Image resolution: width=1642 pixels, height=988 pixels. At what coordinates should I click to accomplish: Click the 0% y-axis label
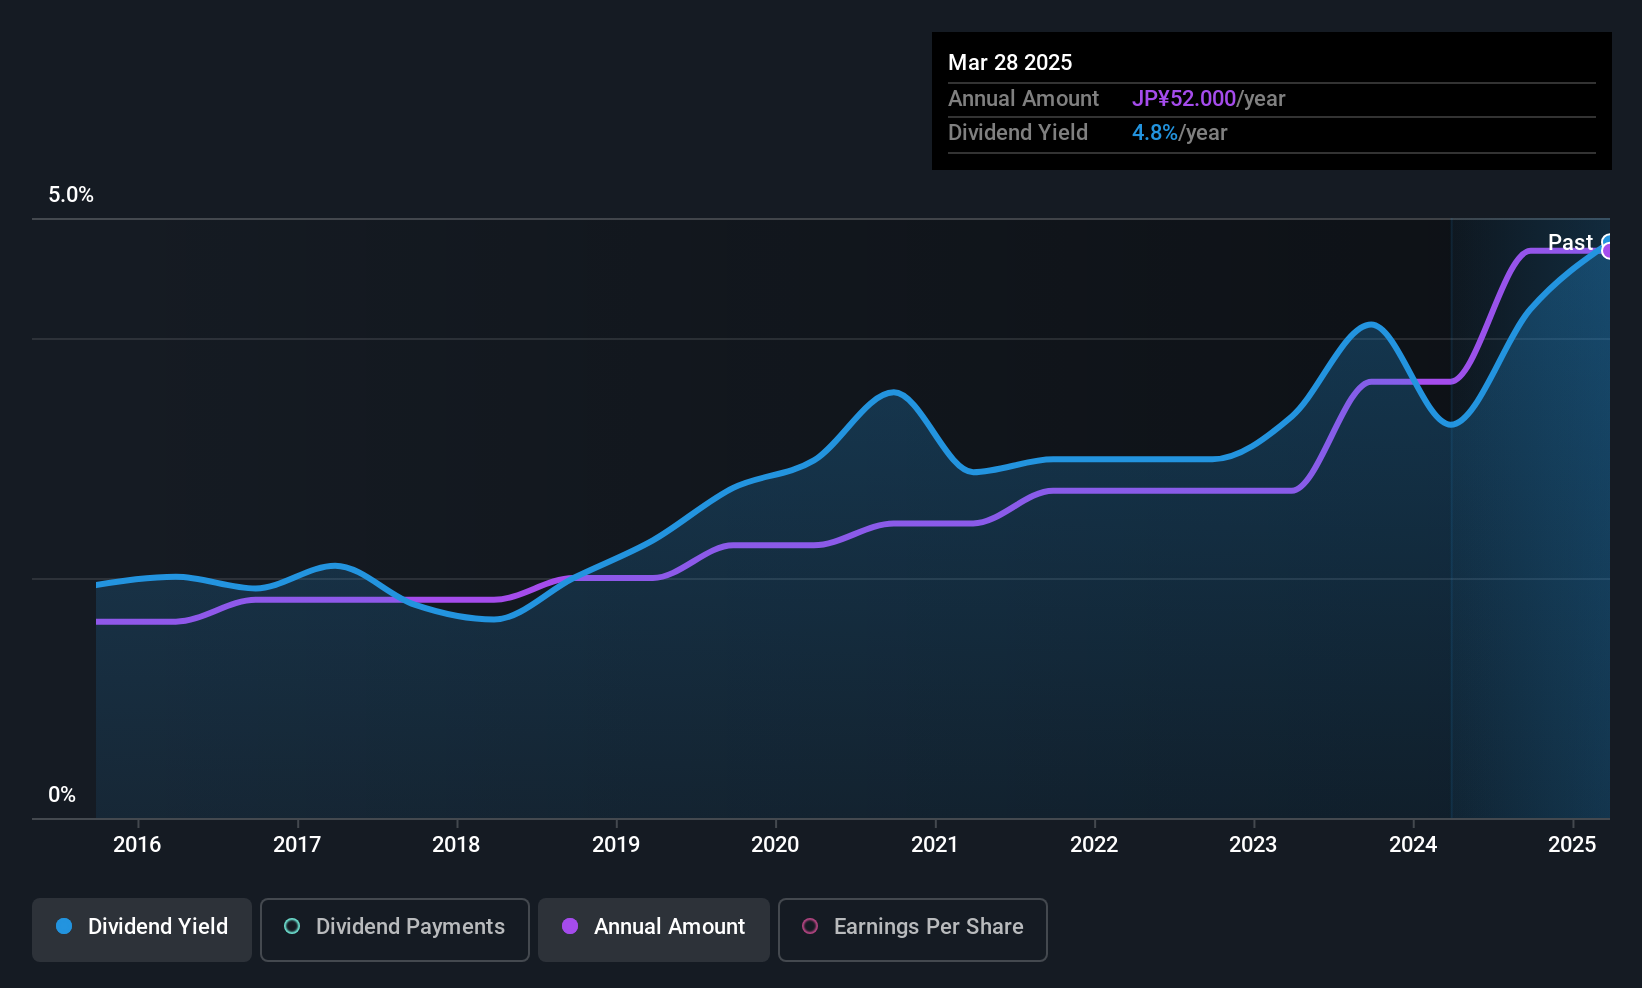coord(62,794)
